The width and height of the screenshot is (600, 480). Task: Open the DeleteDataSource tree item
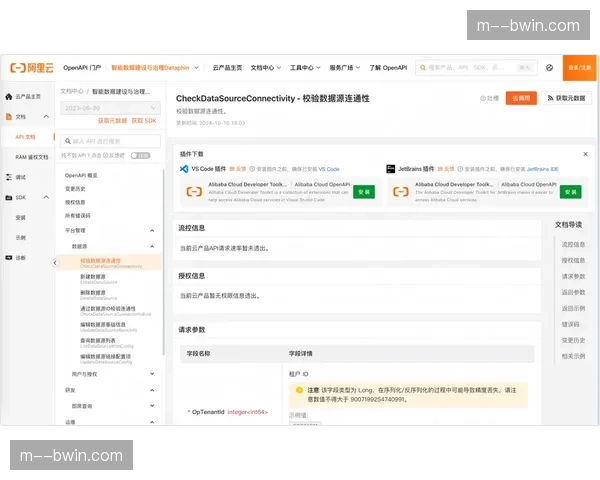(98, 295)
